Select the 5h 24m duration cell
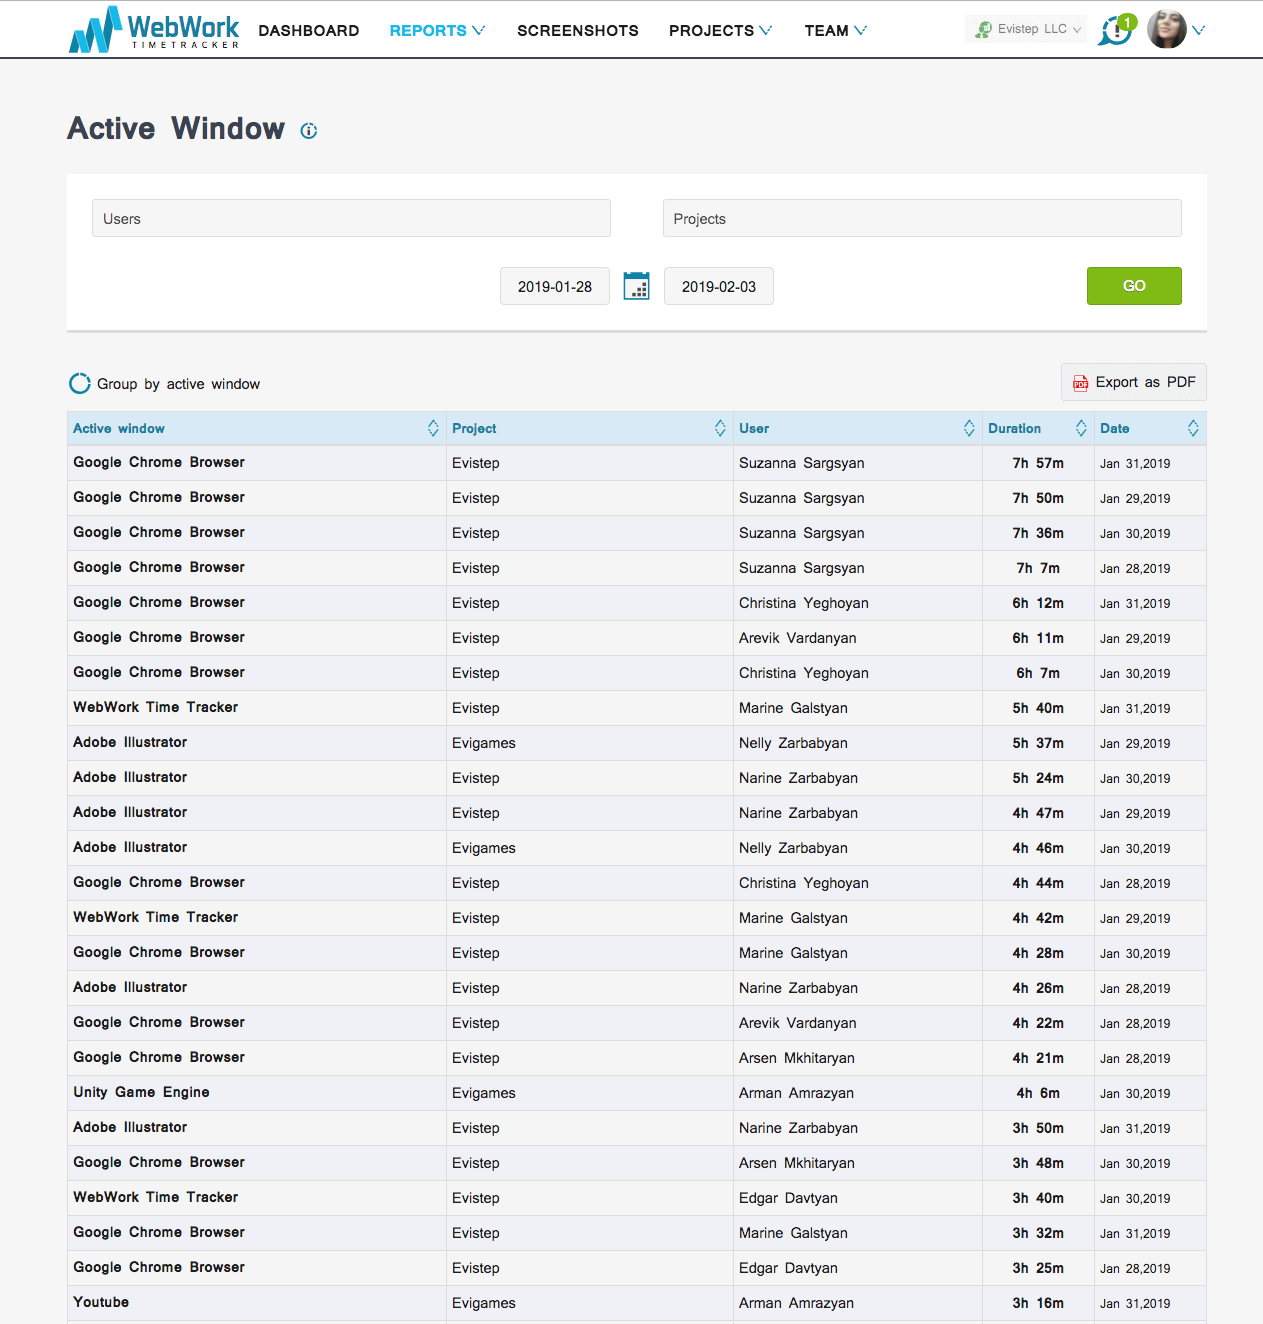The height and width of the screenshot is (1324, 1263). pos(1038,778)
